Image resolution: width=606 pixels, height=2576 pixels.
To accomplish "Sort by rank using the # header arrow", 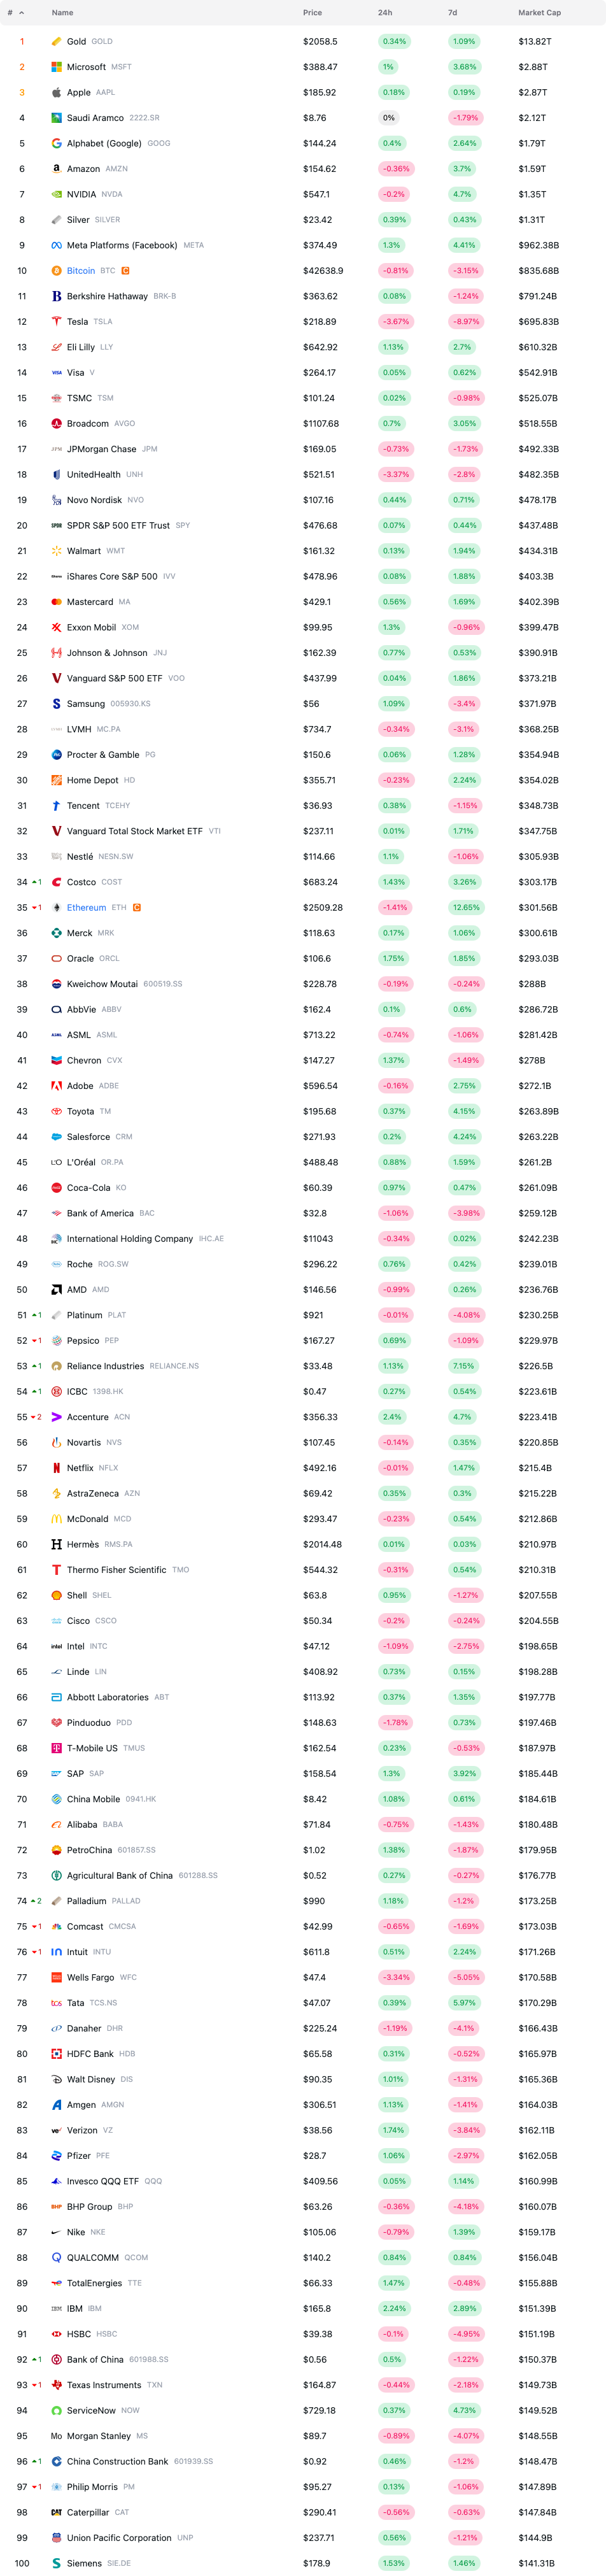I will pos(15,13).
